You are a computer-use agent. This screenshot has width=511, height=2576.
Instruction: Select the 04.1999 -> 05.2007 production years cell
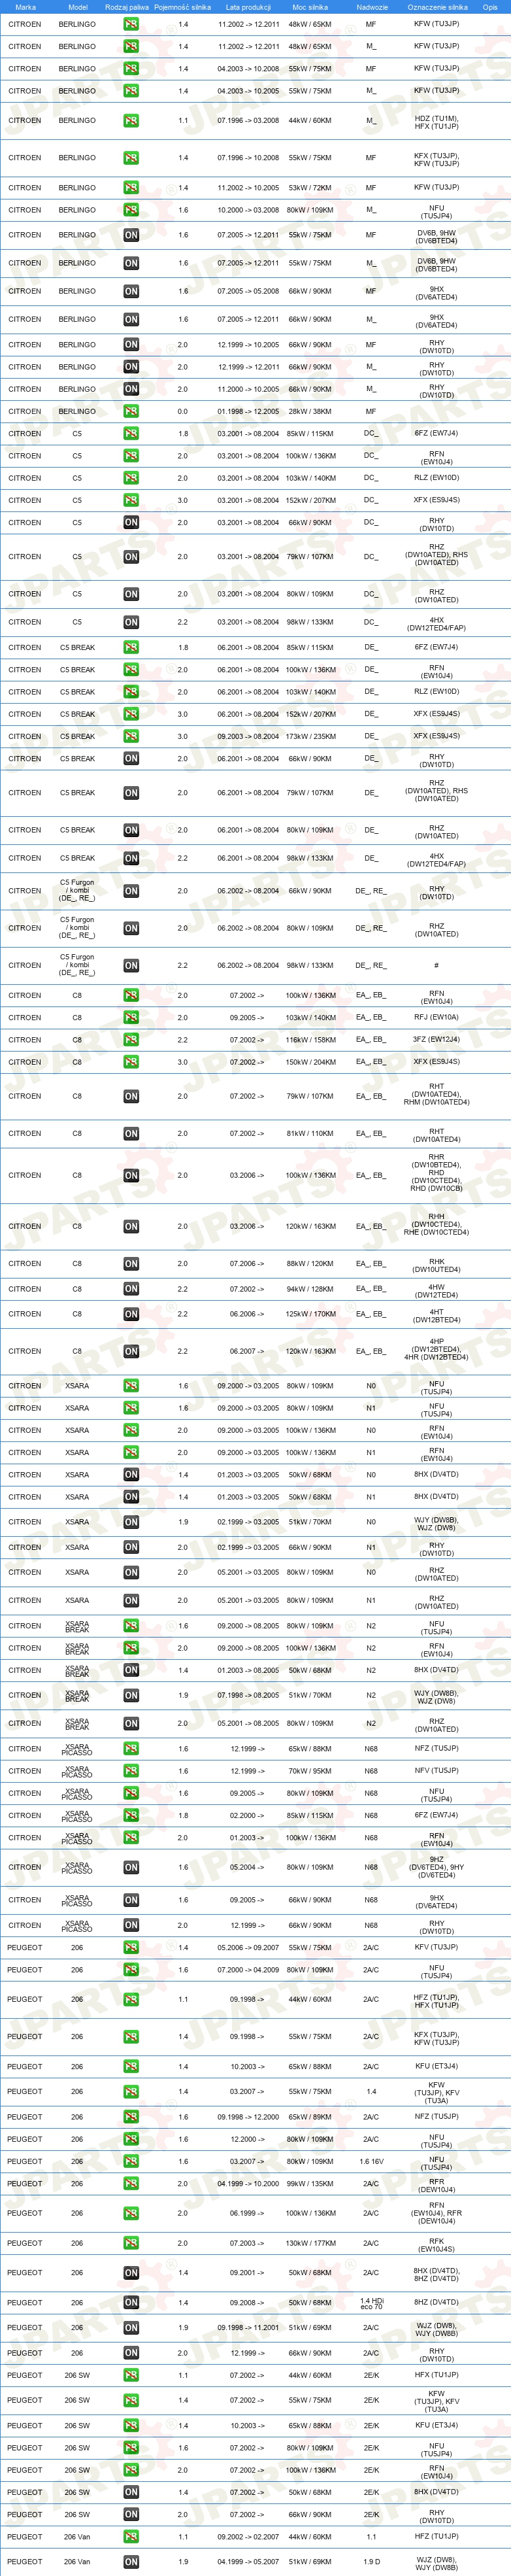(x=248, y=2562)
